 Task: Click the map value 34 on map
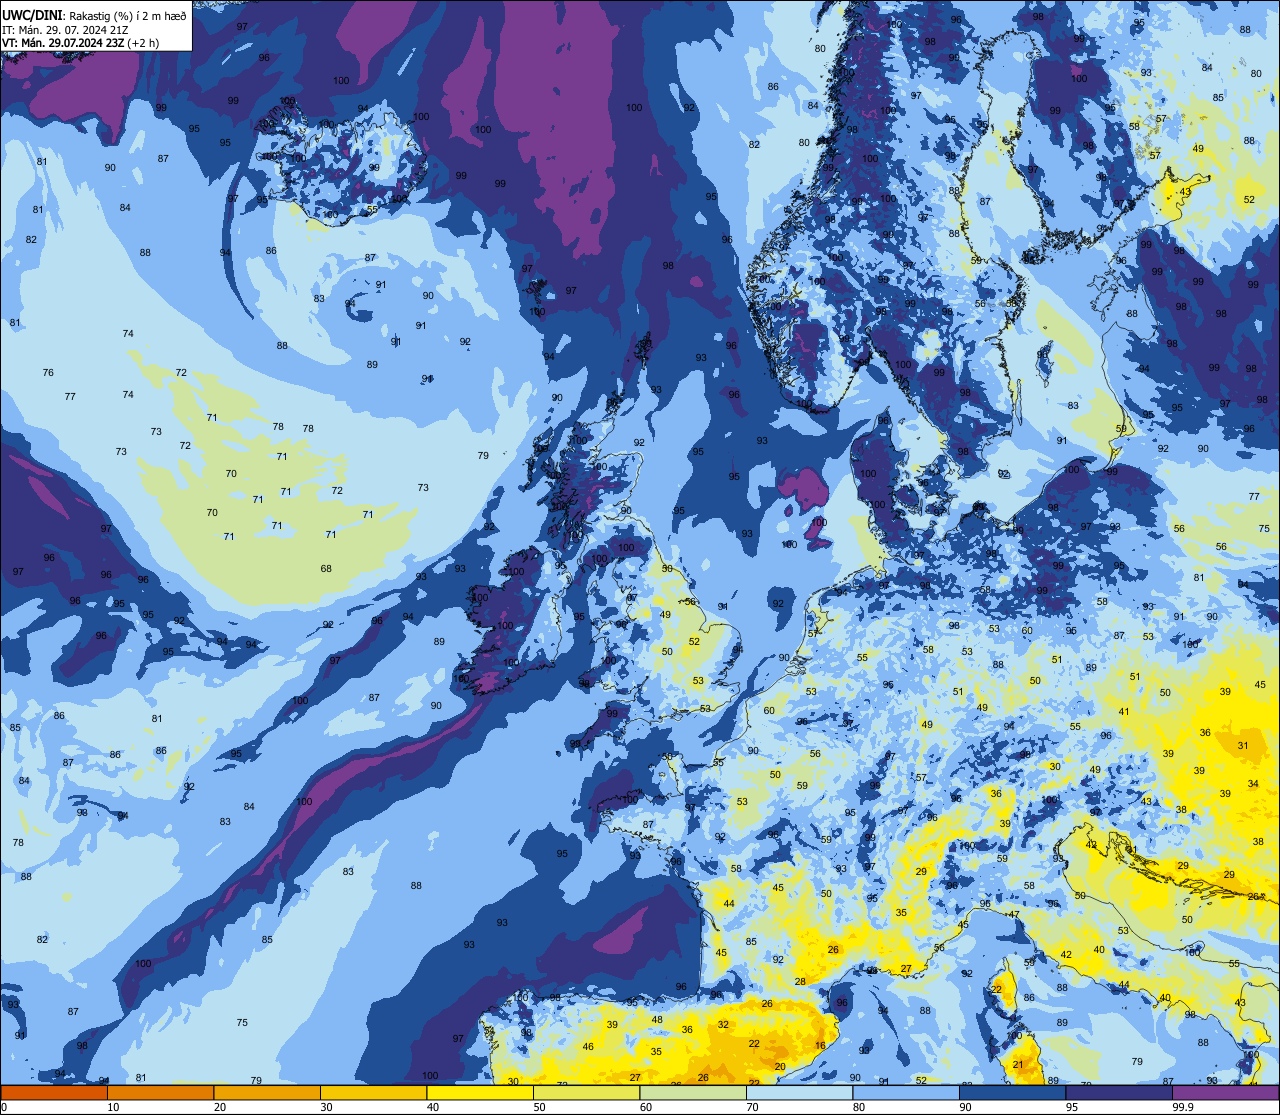coord(1253,784)
